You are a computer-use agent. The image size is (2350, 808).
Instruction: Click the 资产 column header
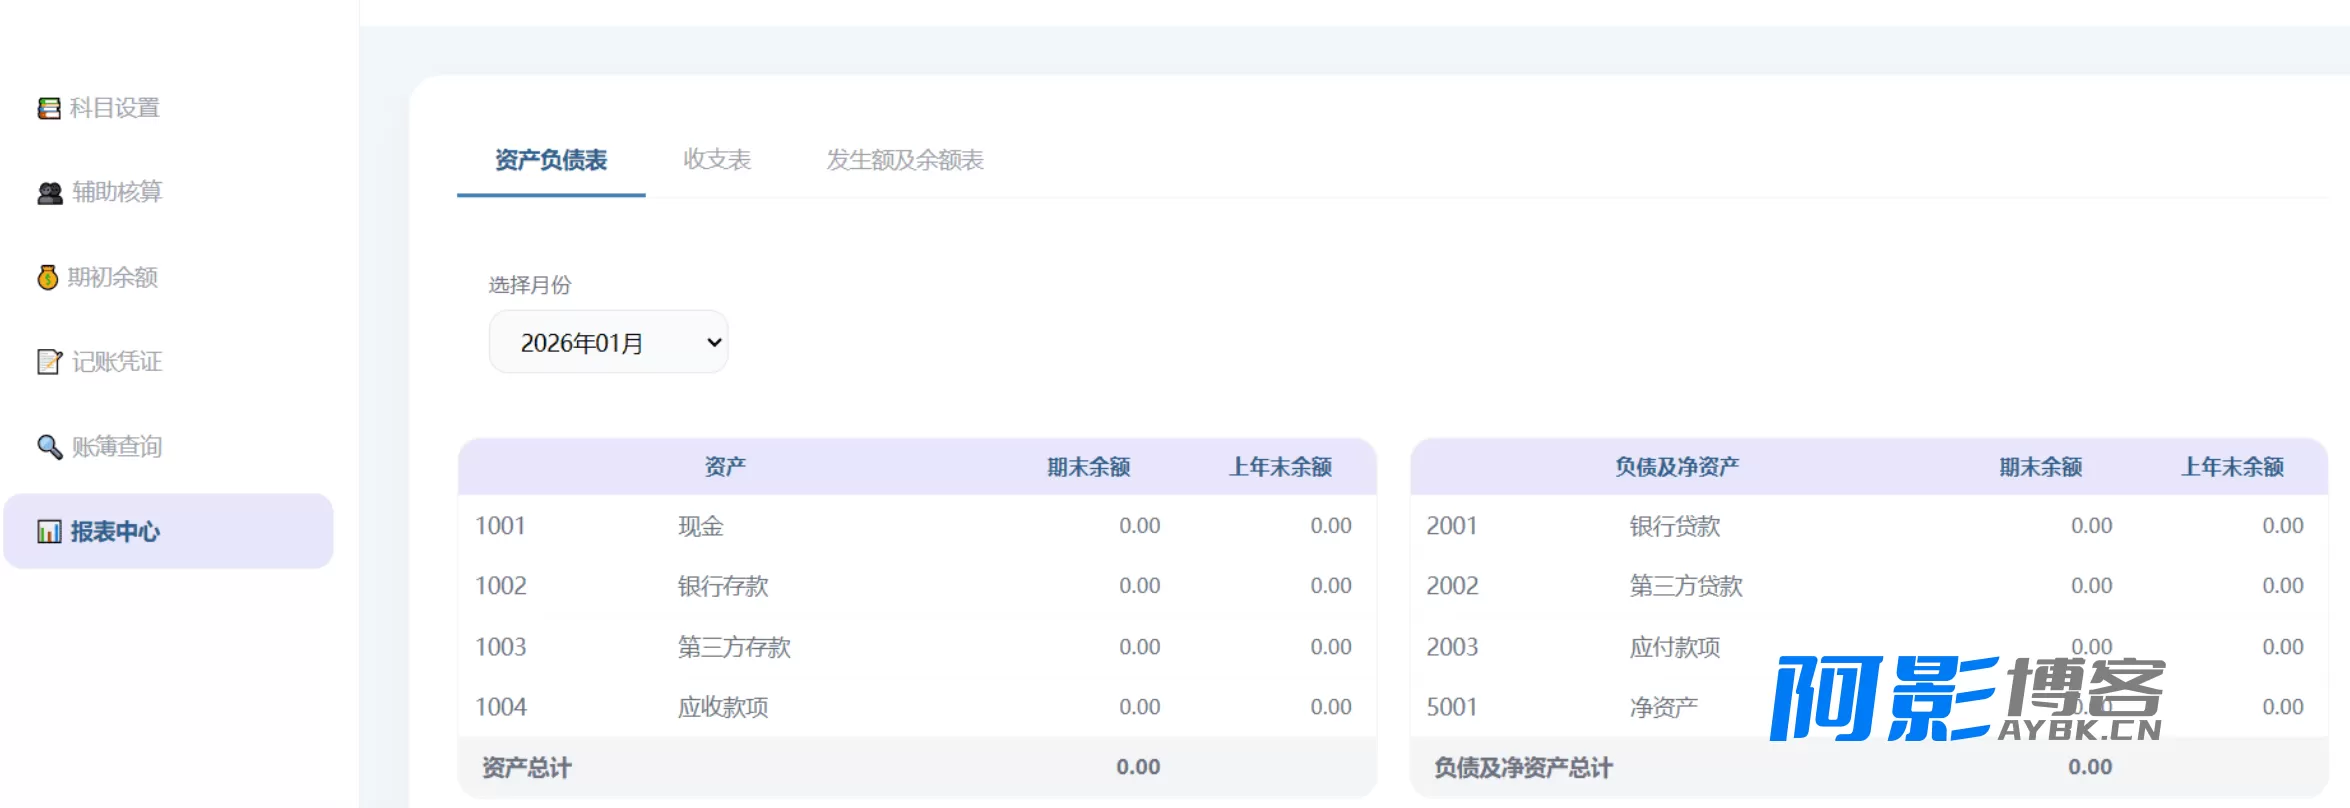pos(725,467)
